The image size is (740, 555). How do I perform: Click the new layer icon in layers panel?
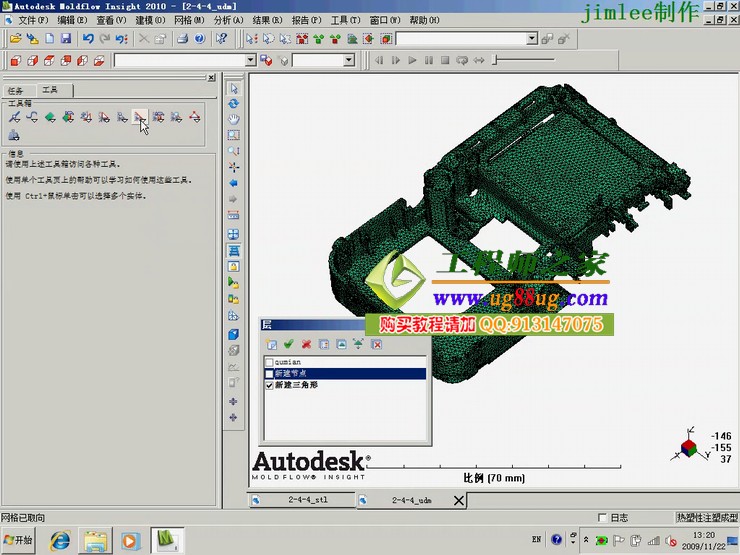(271, 344)
